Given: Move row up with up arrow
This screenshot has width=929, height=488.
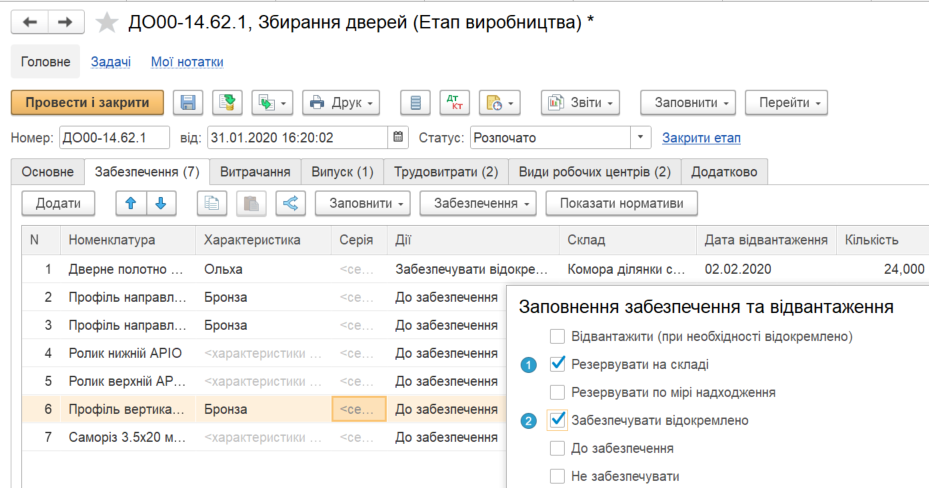Looking at the screenshot, I should (130, 203).
